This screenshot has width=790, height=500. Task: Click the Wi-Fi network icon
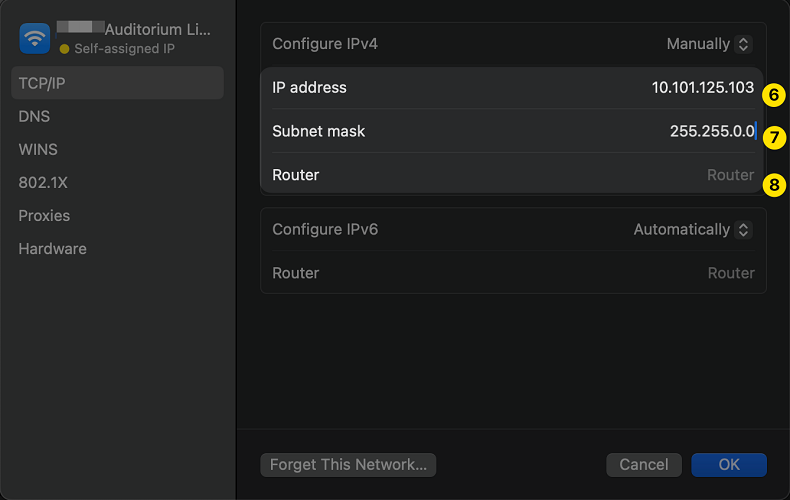[35, 38]
